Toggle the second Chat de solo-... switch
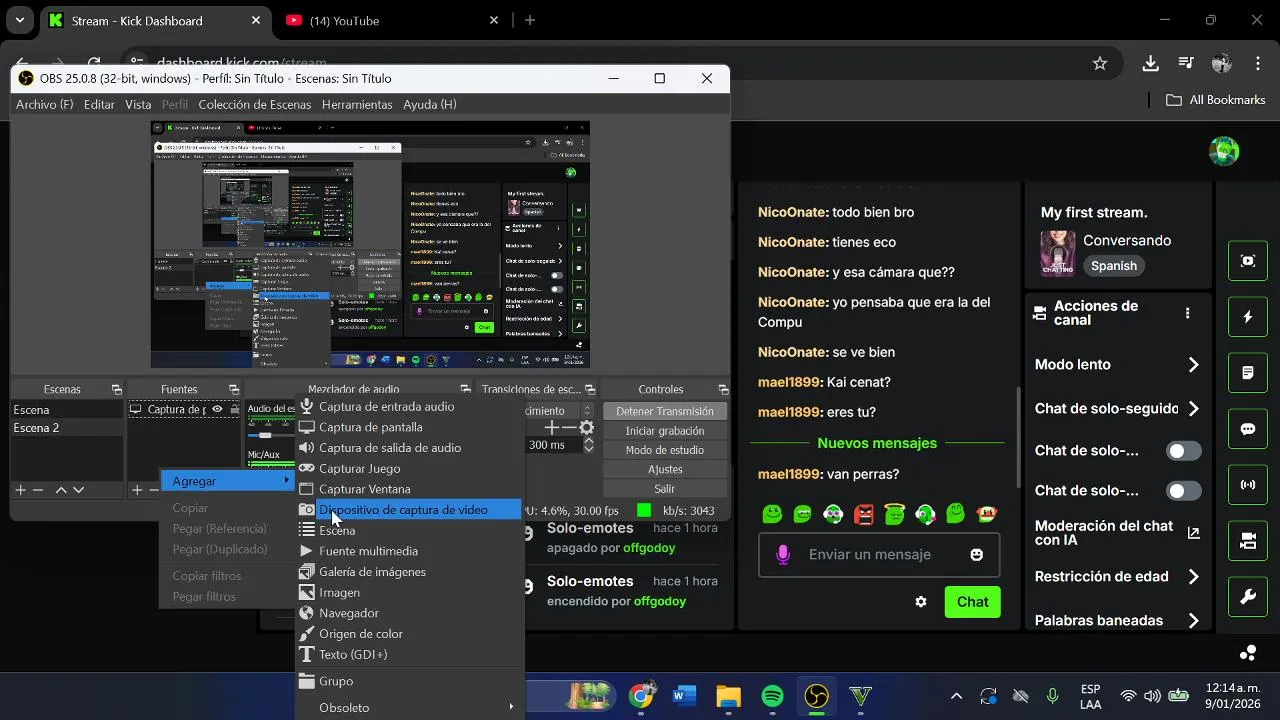The width and height of the screenshot is (1280, 720). click(x=1184, y=491)
